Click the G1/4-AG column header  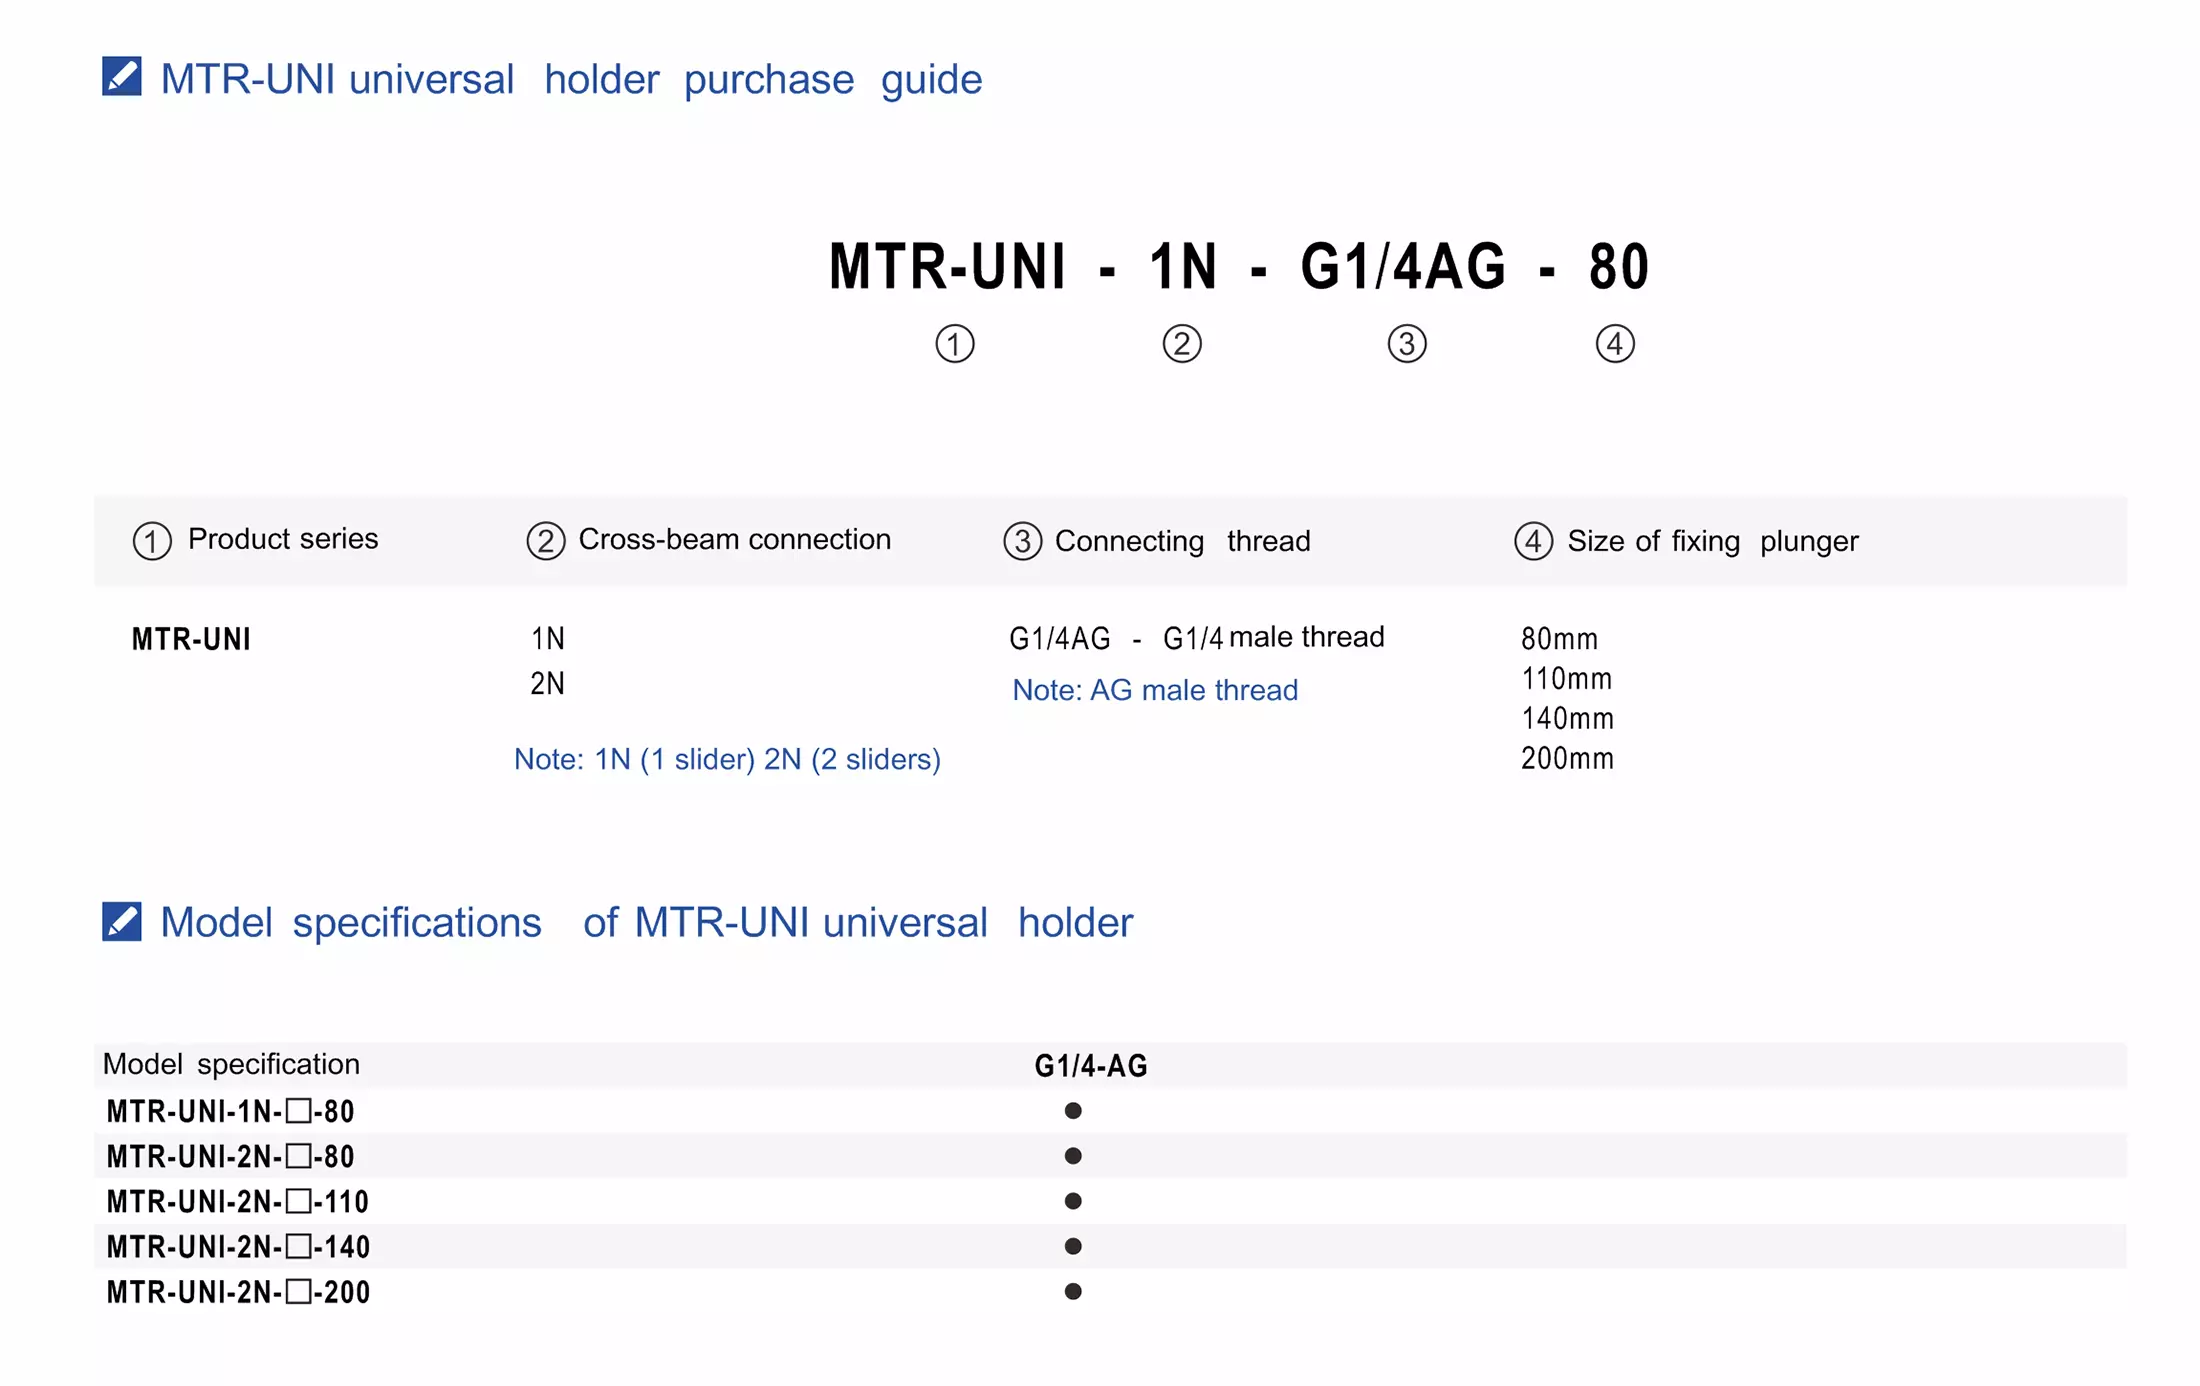pyautogui.click(x=1090, y=1066)
